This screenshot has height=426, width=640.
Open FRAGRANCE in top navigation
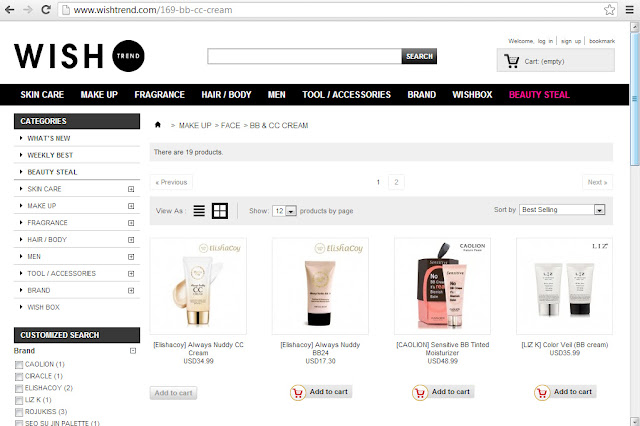pyautogui.click(x=160, y=95)
